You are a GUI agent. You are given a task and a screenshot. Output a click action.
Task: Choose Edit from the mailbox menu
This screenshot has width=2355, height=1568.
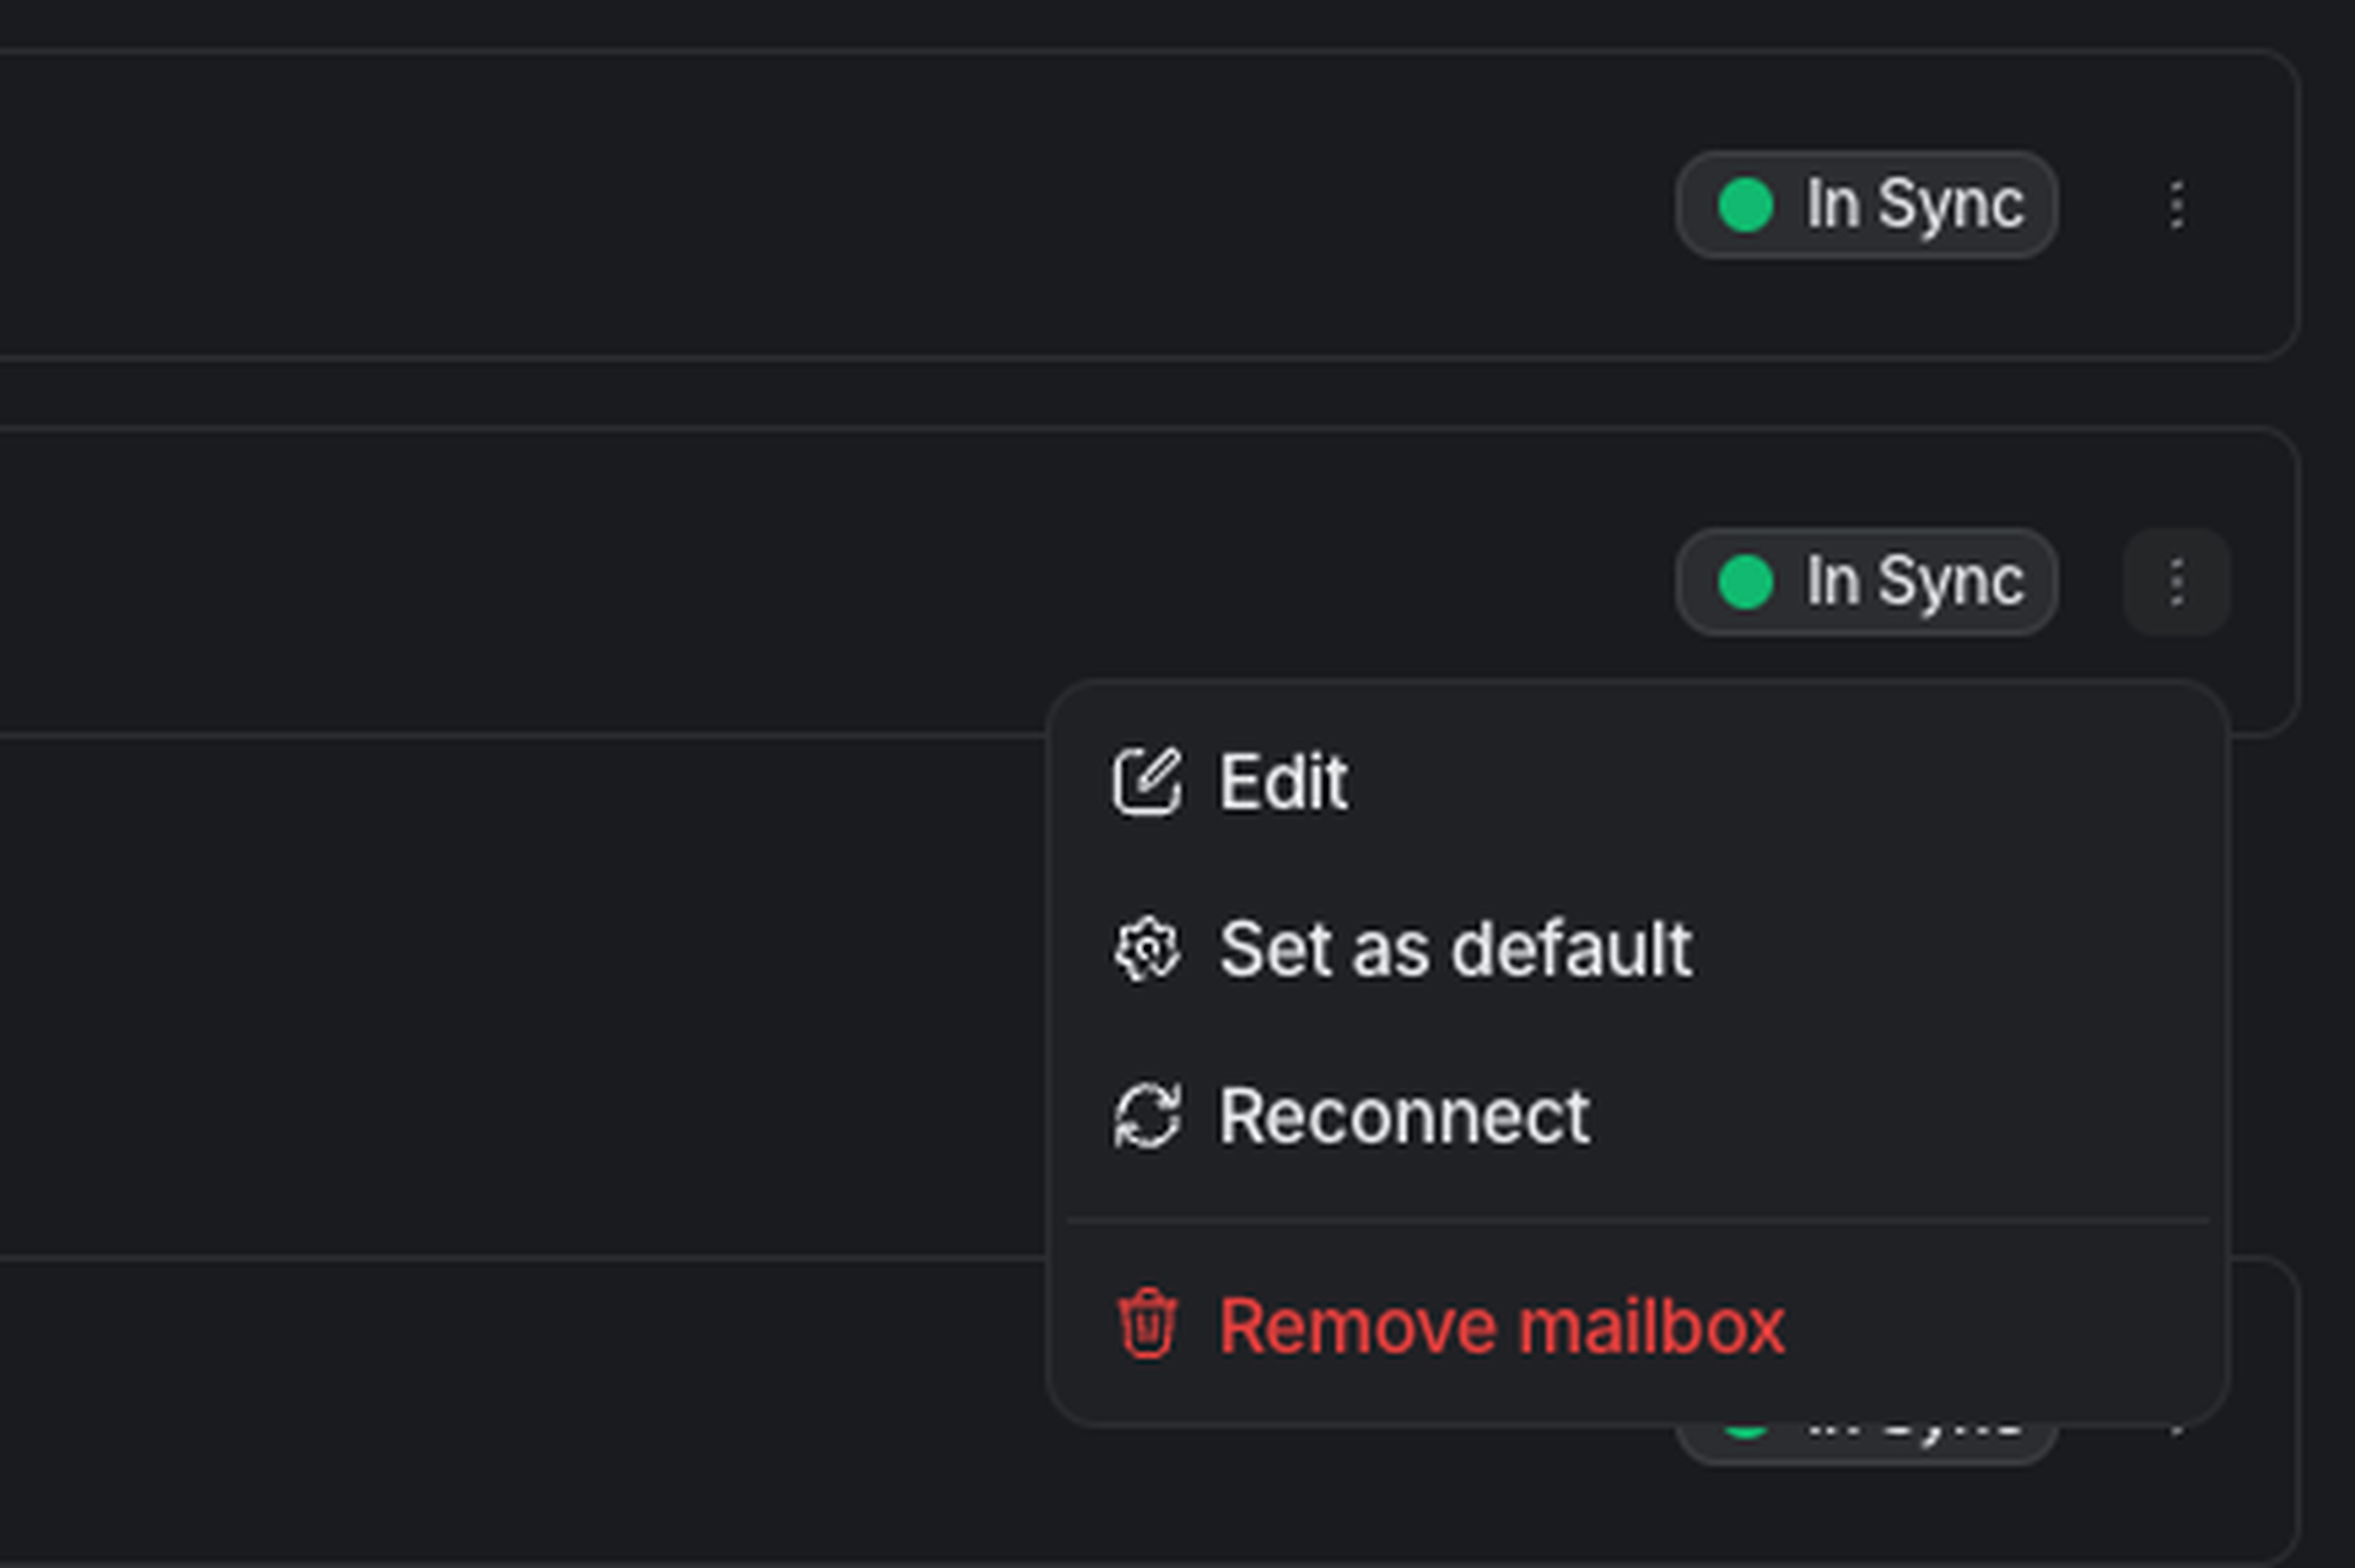click(1283, 781)
